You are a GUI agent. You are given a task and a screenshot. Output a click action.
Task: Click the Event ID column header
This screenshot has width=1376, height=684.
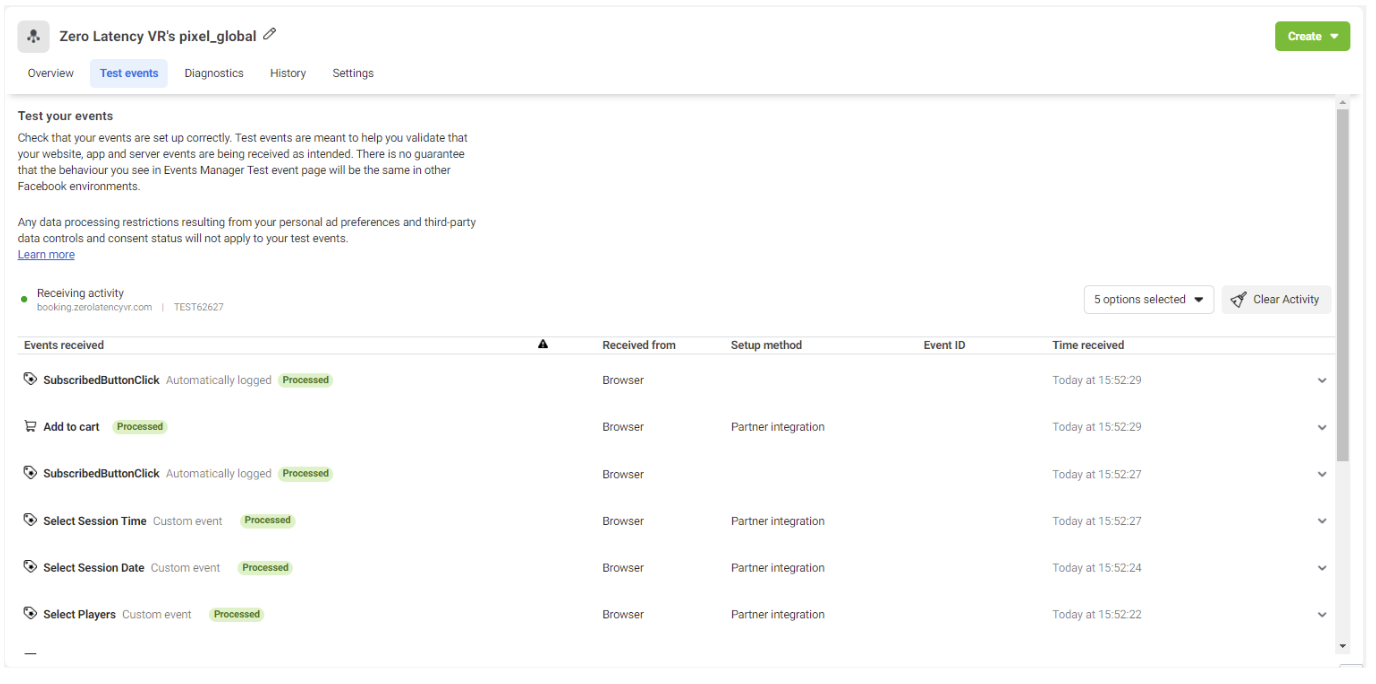tap(945, 345)
